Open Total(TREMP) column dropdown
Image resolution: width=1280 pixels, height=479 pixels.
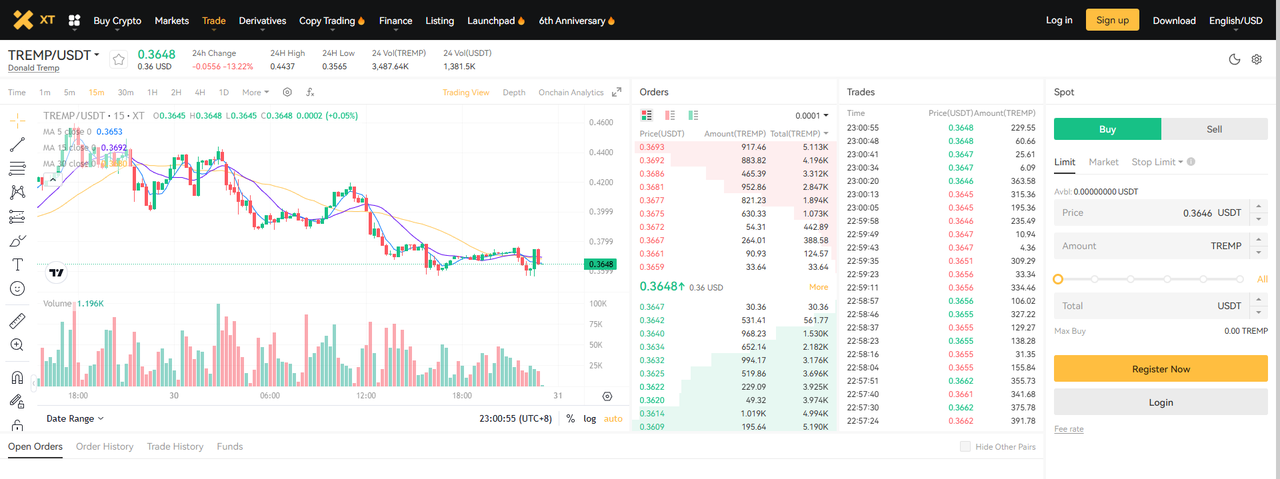799,133
